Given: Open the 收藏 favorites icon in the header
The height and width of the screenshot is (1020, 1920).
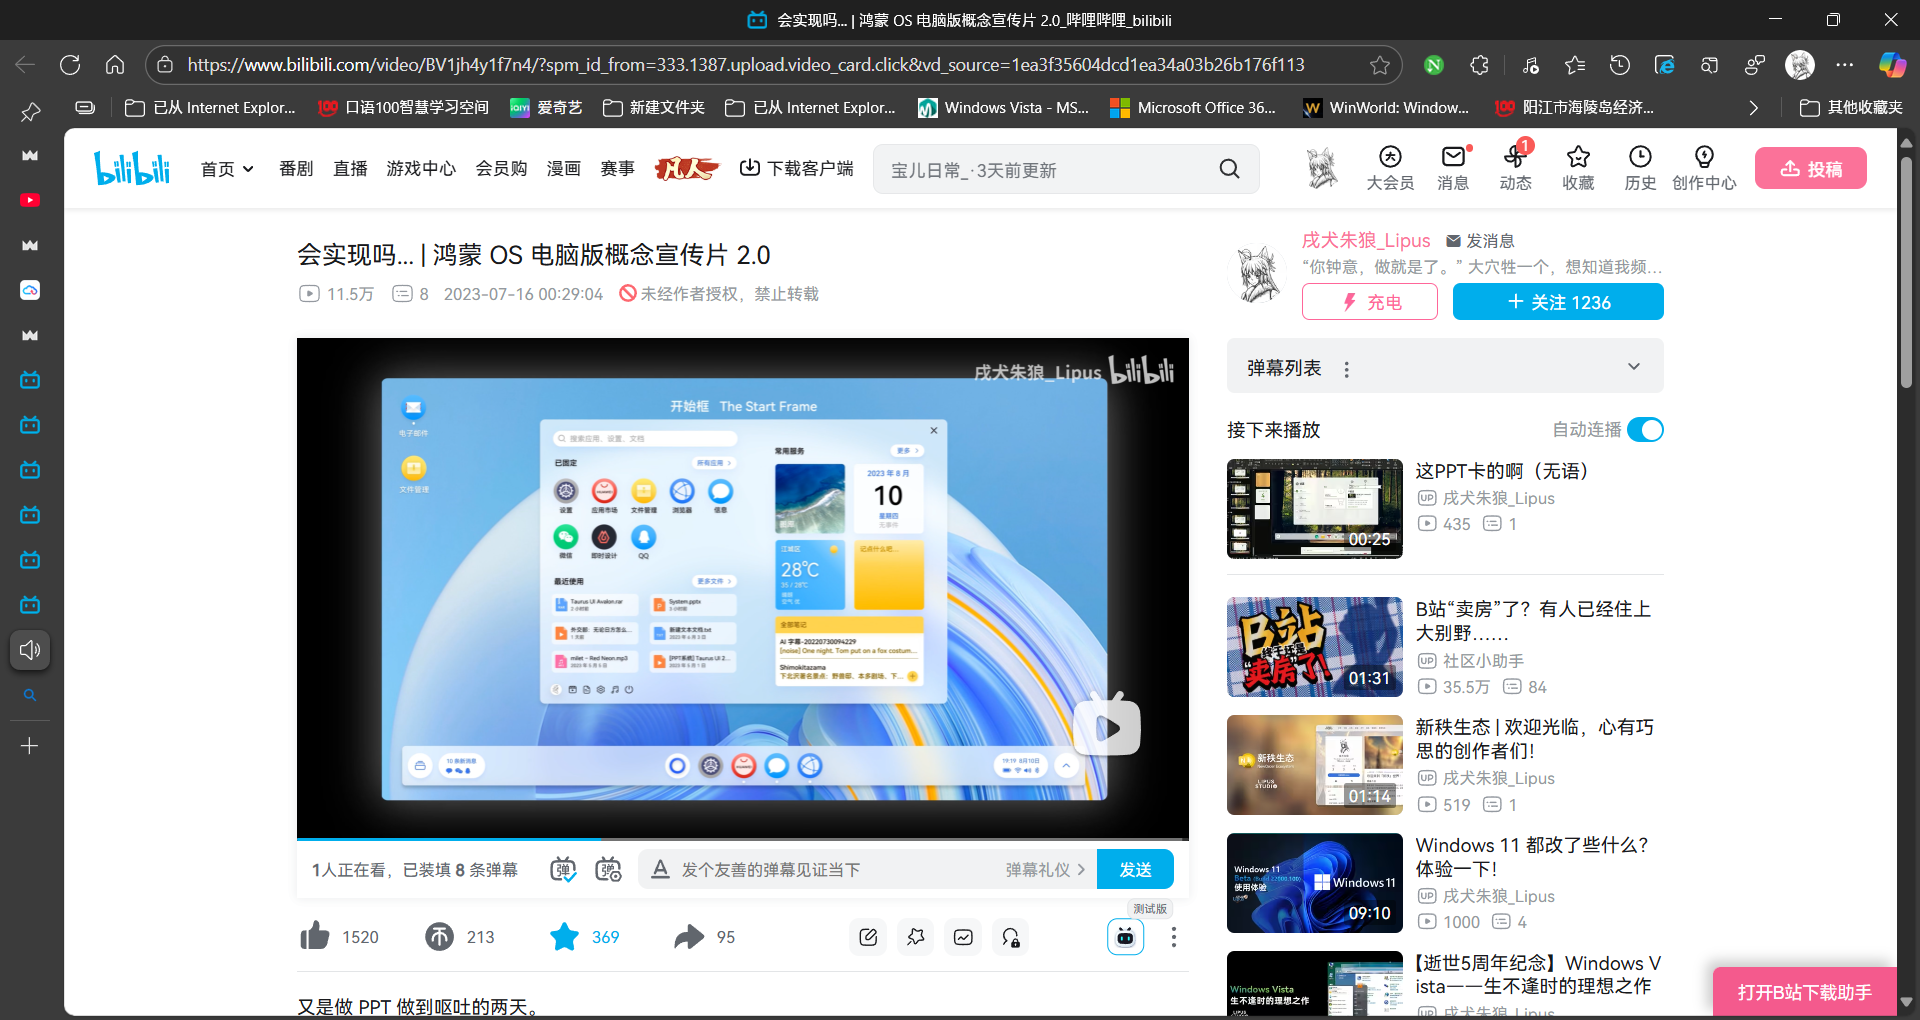Looking at the screenshot, I should (x=1578, y=168).
